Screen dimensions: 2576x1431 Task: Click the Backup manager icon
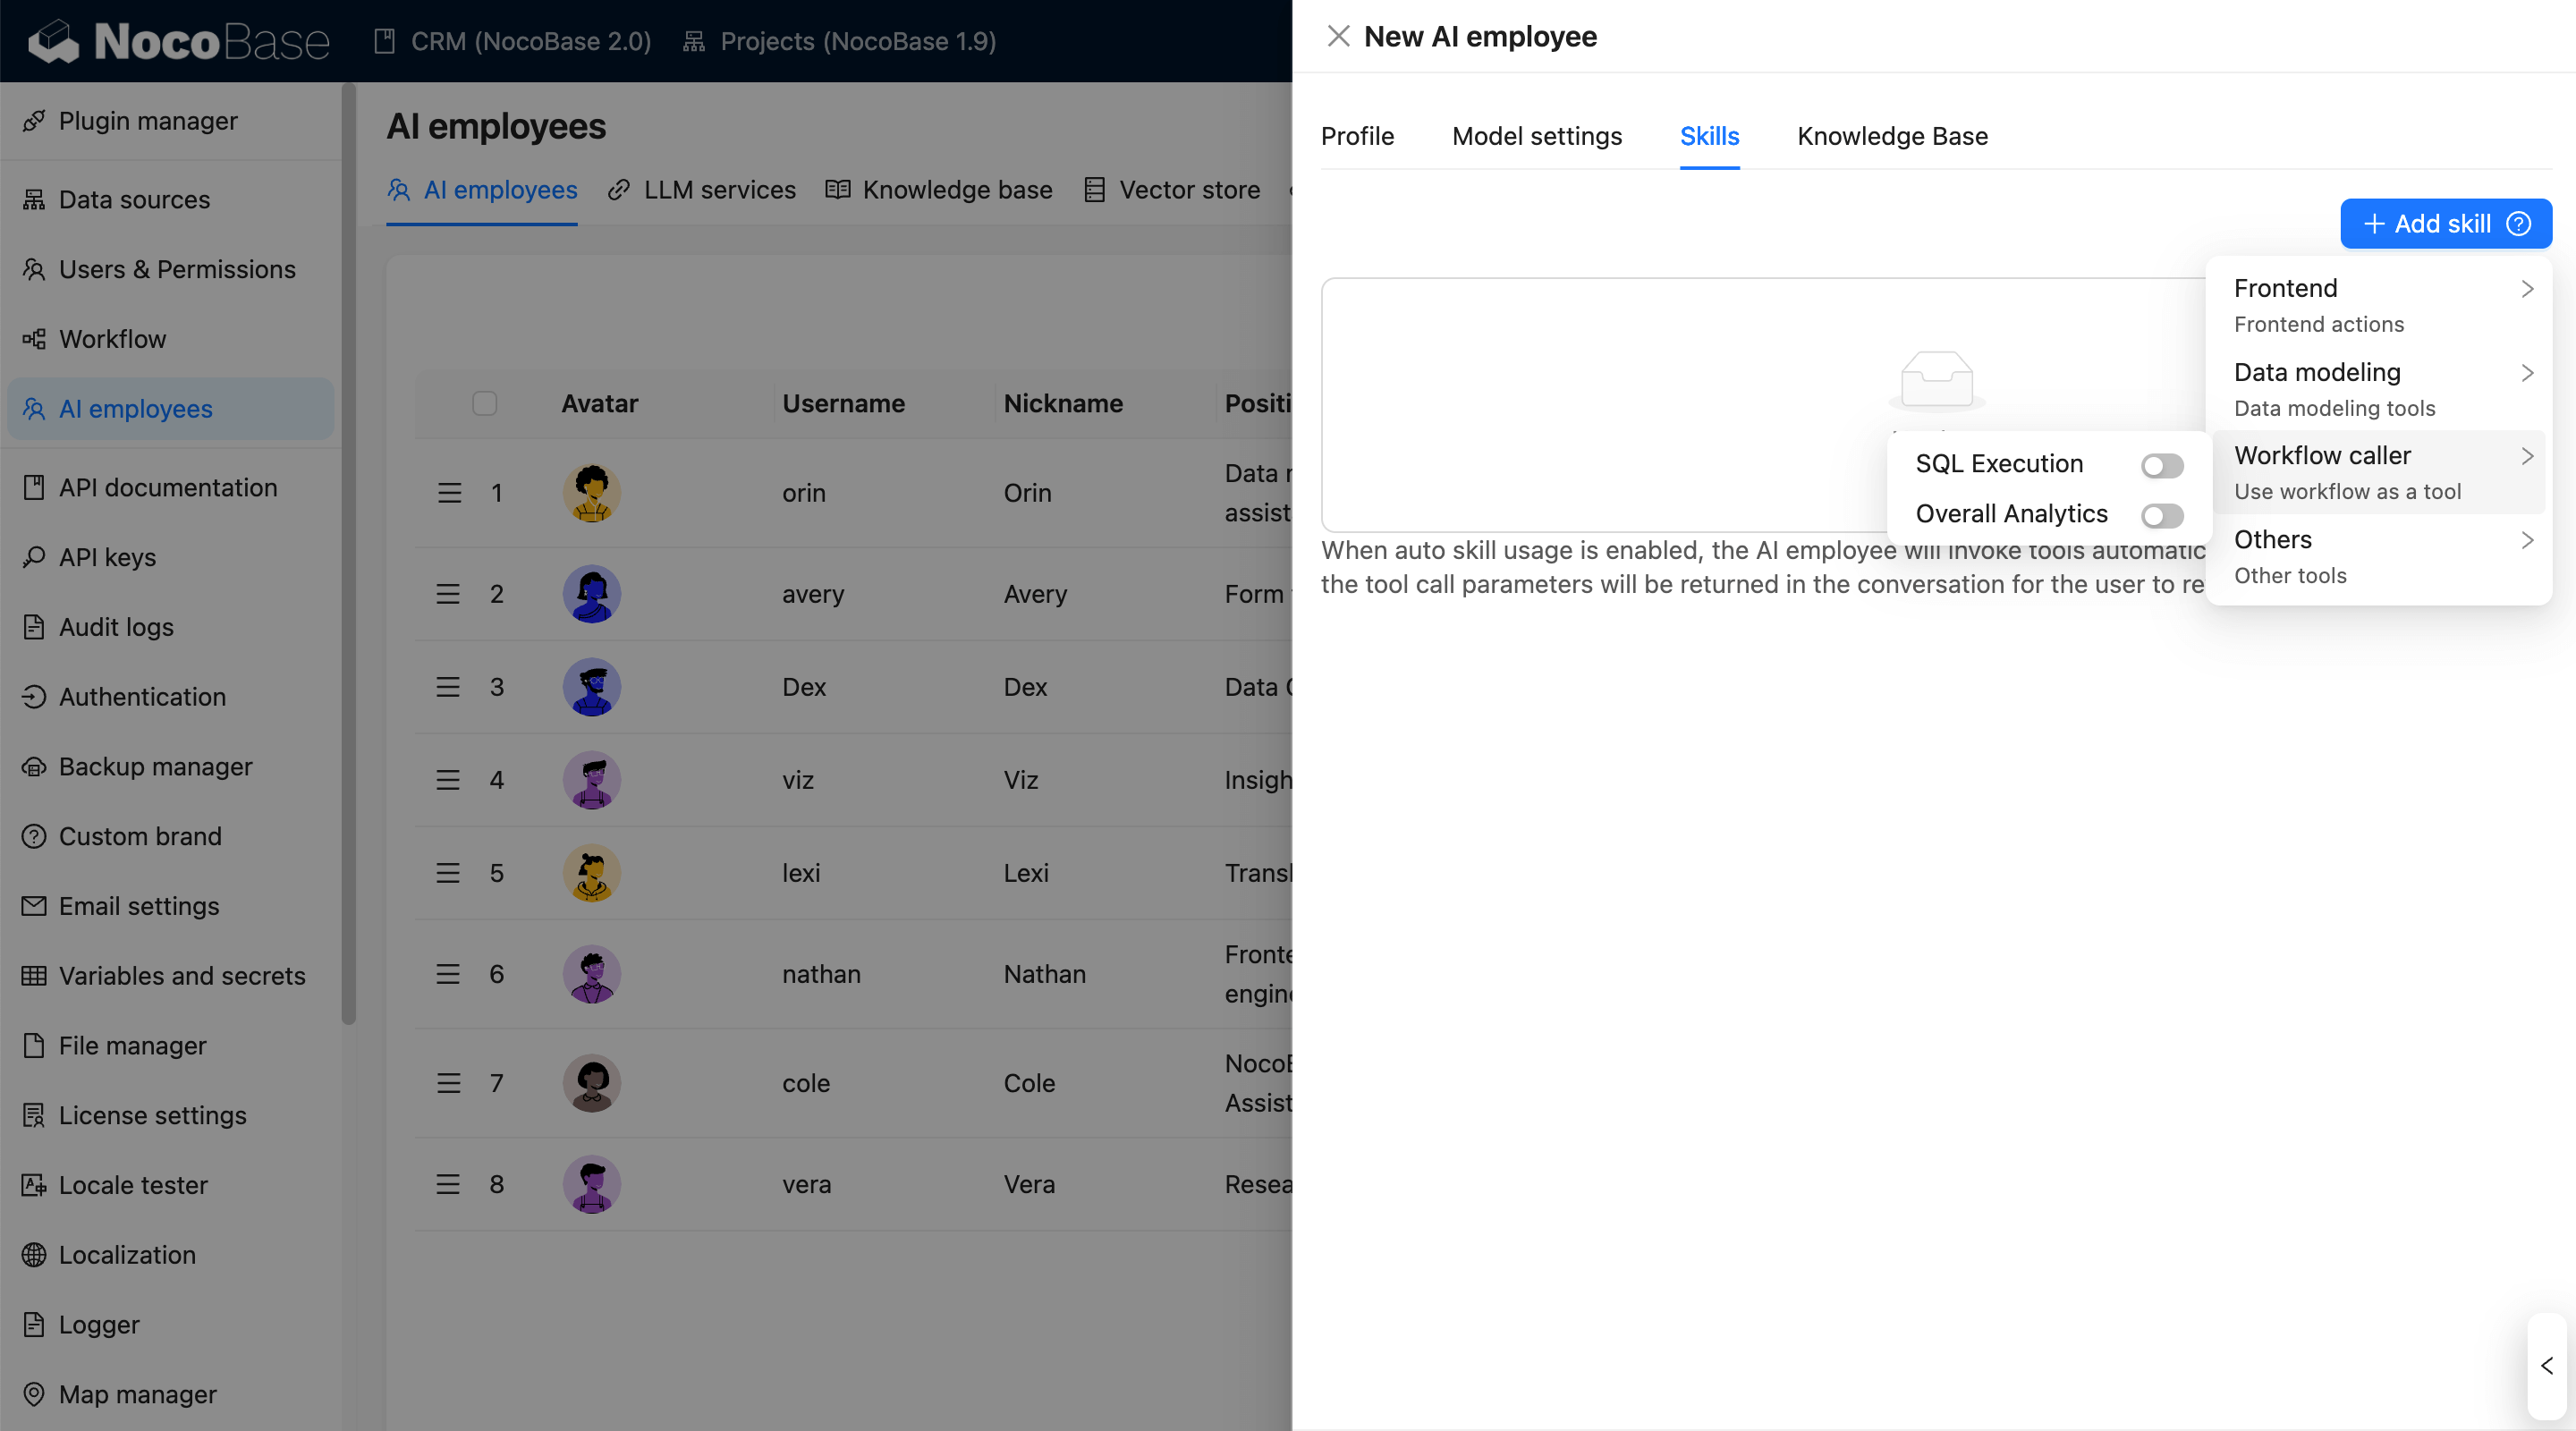click(34, 767)
